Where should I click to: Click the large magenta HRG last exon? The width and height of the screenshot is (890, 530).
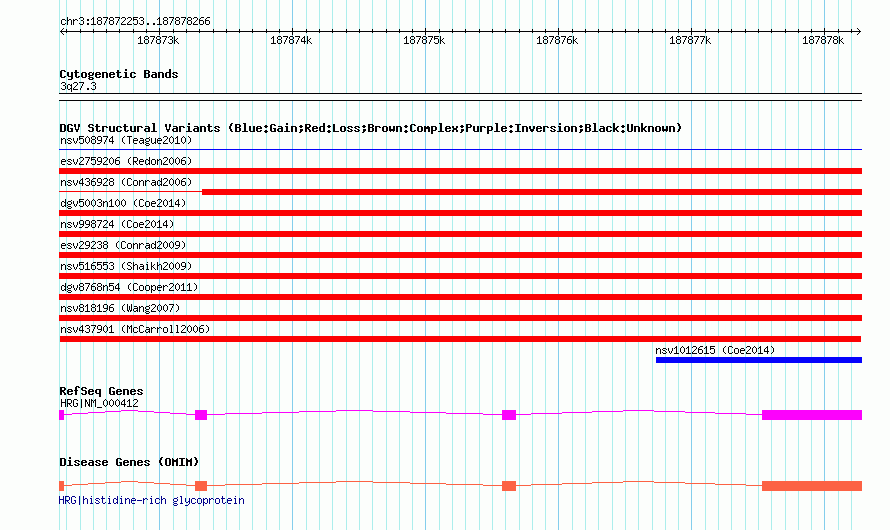[812, 415]
